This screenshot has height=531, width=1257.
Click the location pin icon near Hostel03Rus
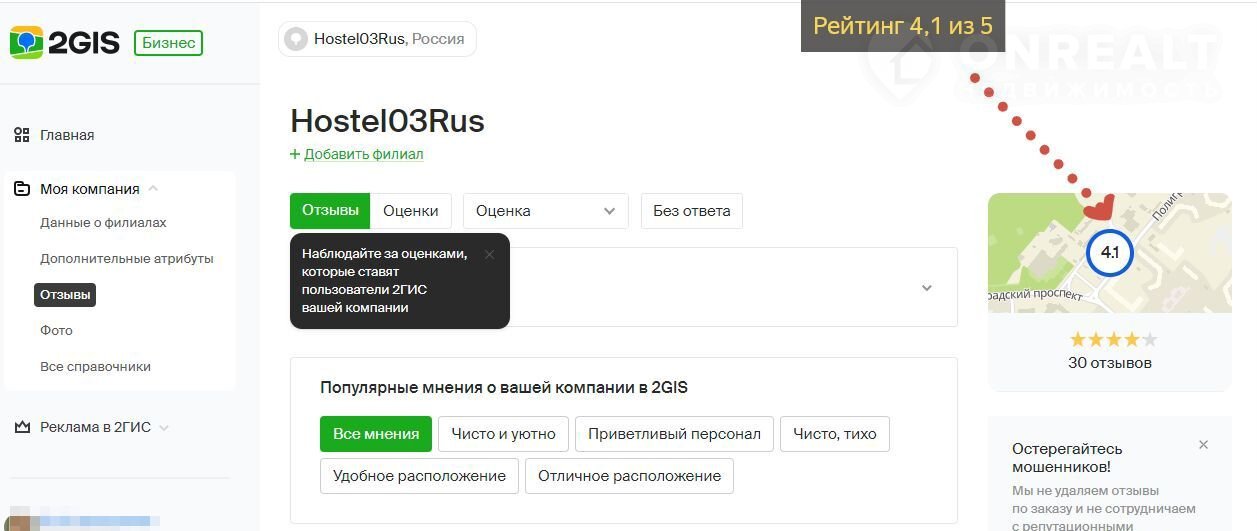(x=296, y=39)
